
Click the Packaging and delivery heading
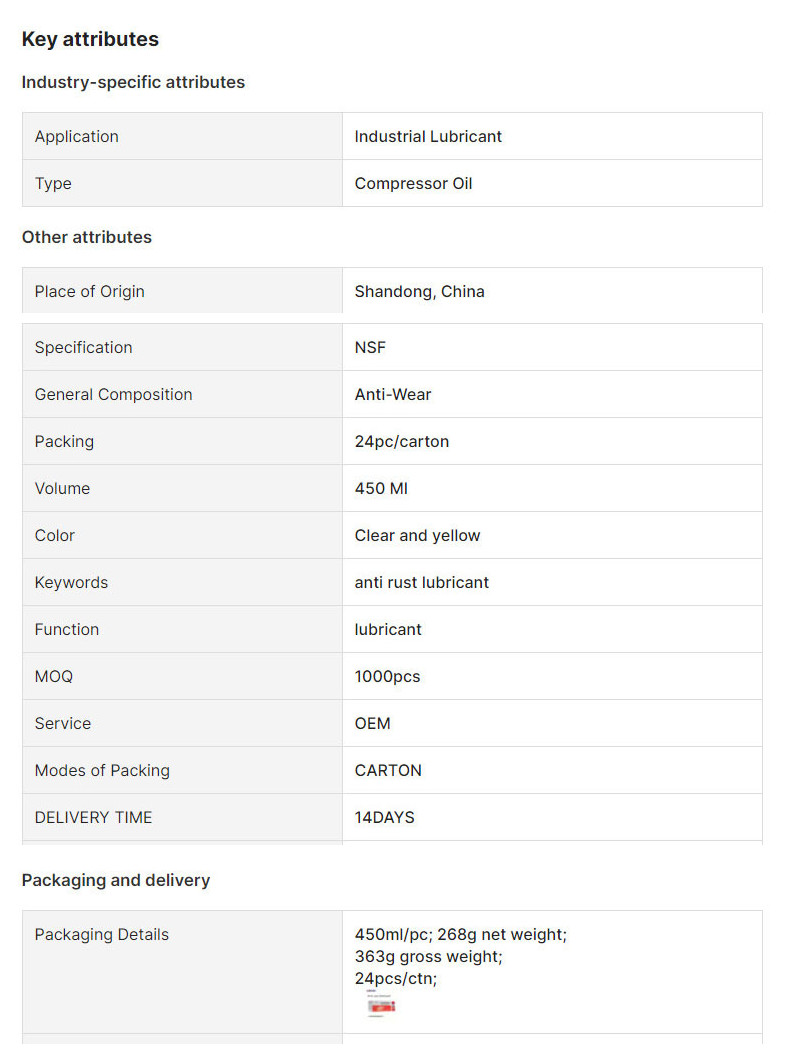tap(116, 881)
